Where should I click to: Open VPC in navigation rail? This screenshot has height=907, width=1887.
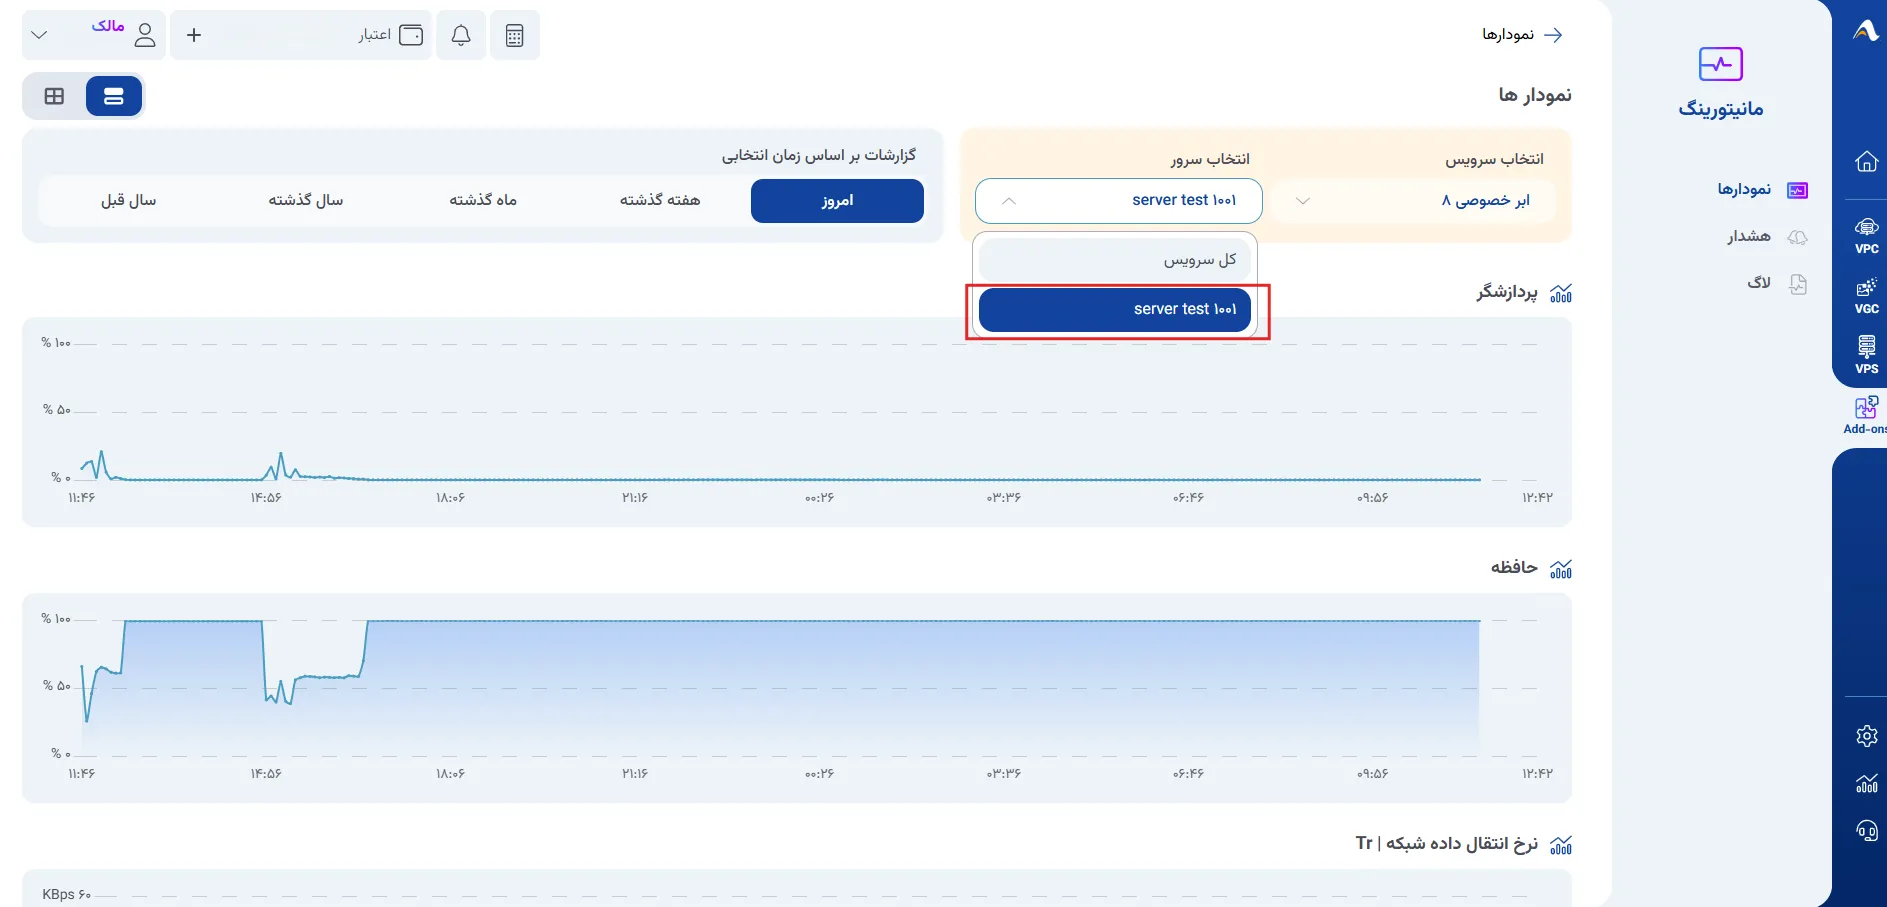pos(1866,236)
